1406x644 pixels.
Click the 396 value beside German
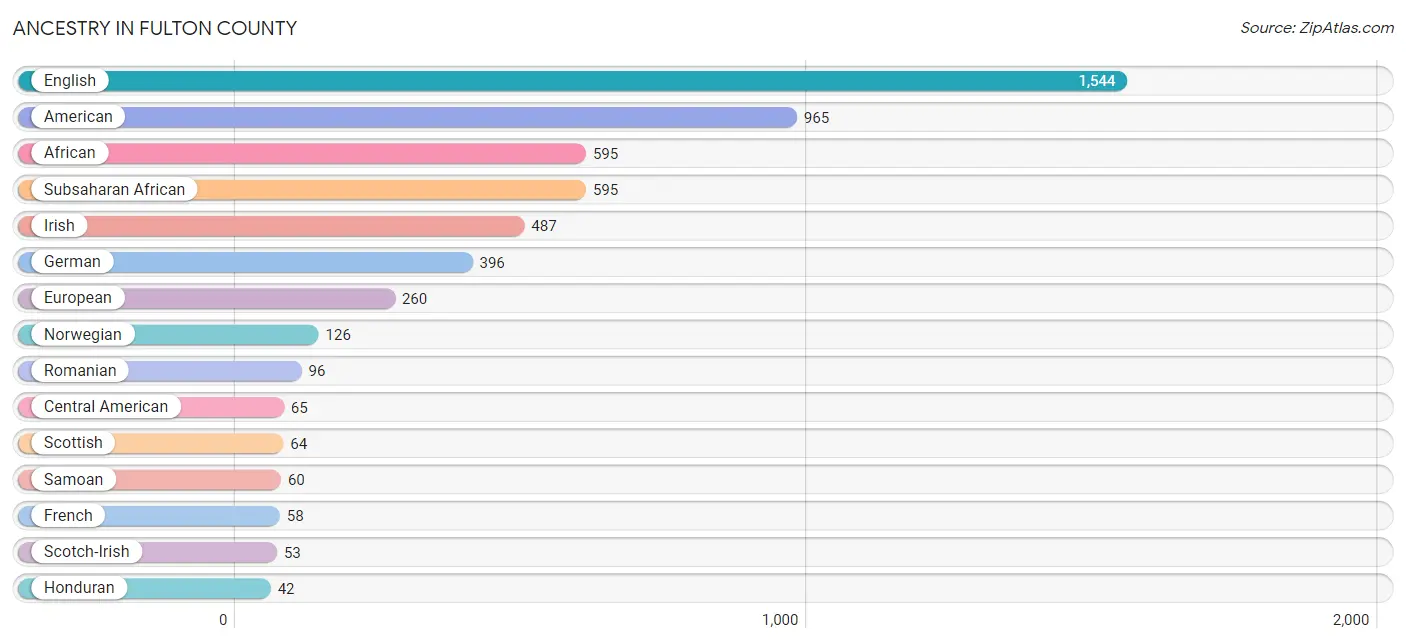point(492,263)
